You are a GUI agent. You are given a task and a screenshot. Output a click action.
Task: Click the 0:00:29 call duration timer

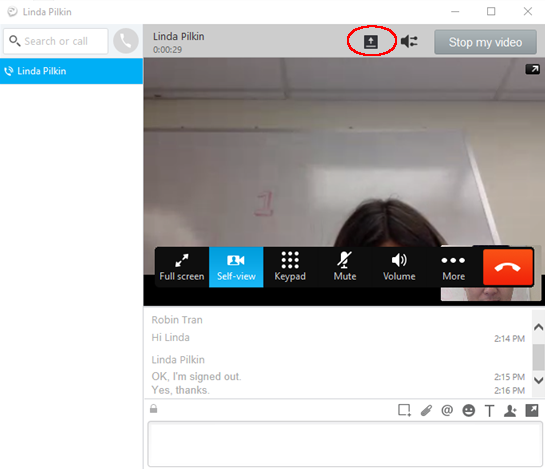pyautogui.click(x=168, y=50)
